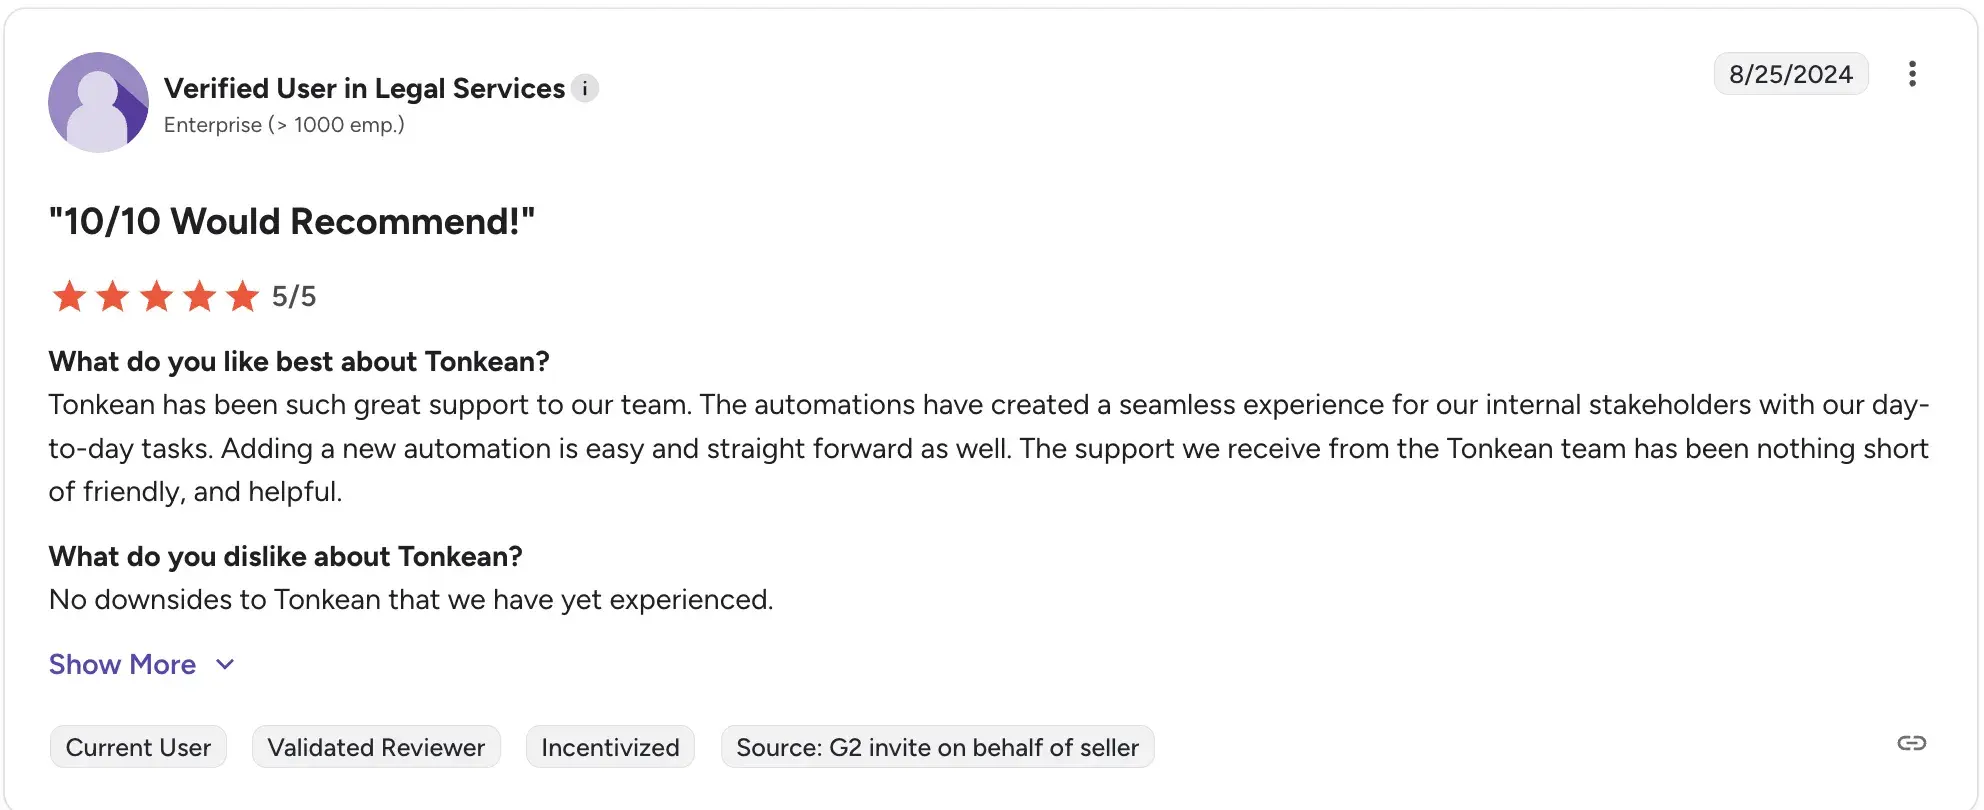Copy the review link via chain icon
Viewport: 1984px width, 810px height.
point(1911,743)
